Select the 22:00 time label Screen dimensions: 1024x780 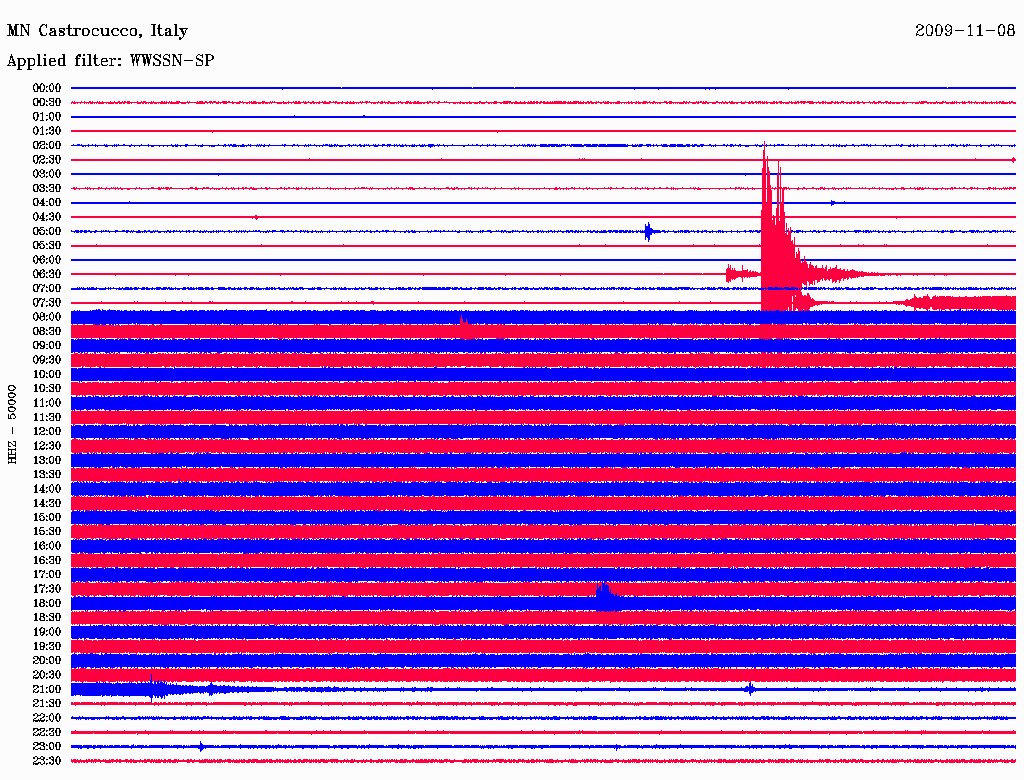point(47,718)
